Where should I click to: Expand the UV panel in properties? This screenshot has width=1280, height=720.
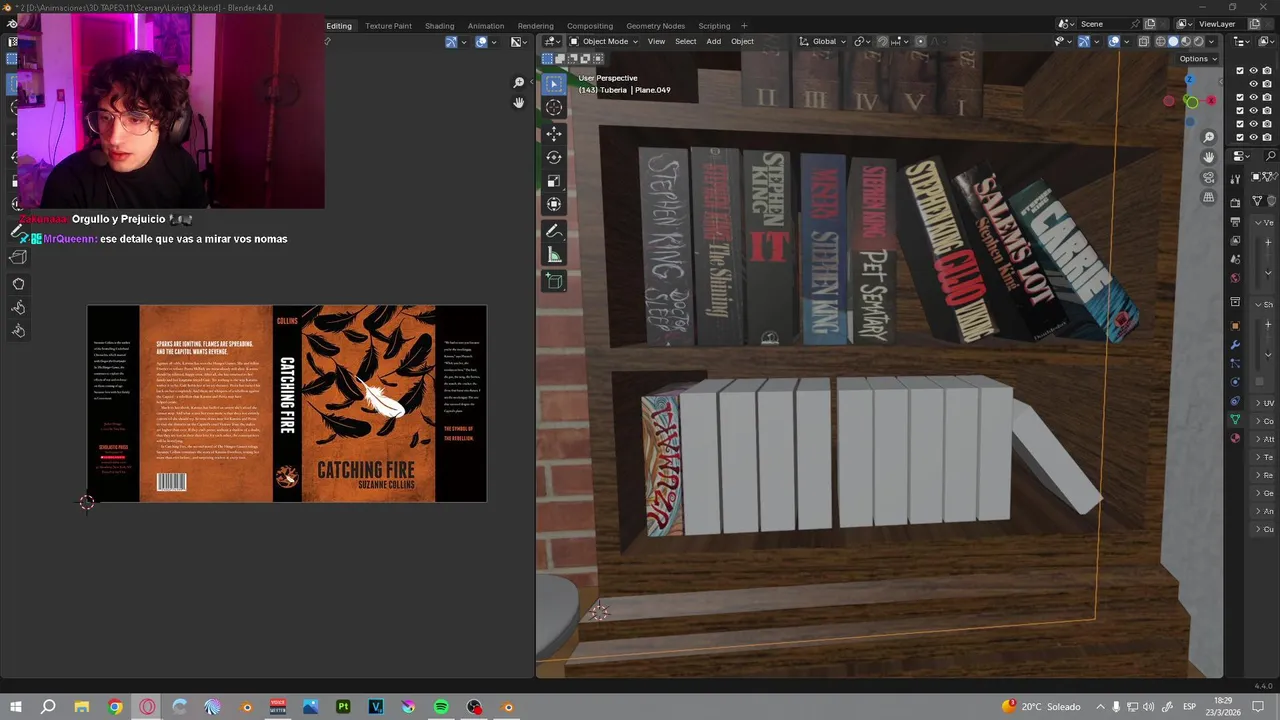click(1264, 403)
